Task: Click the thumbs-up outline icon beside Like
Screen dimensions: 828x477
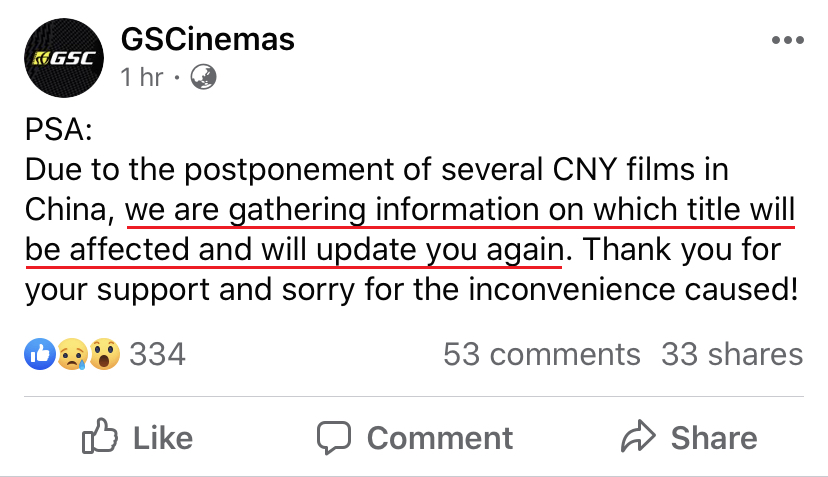Action: pyautogui.click(x=99, y=437)
